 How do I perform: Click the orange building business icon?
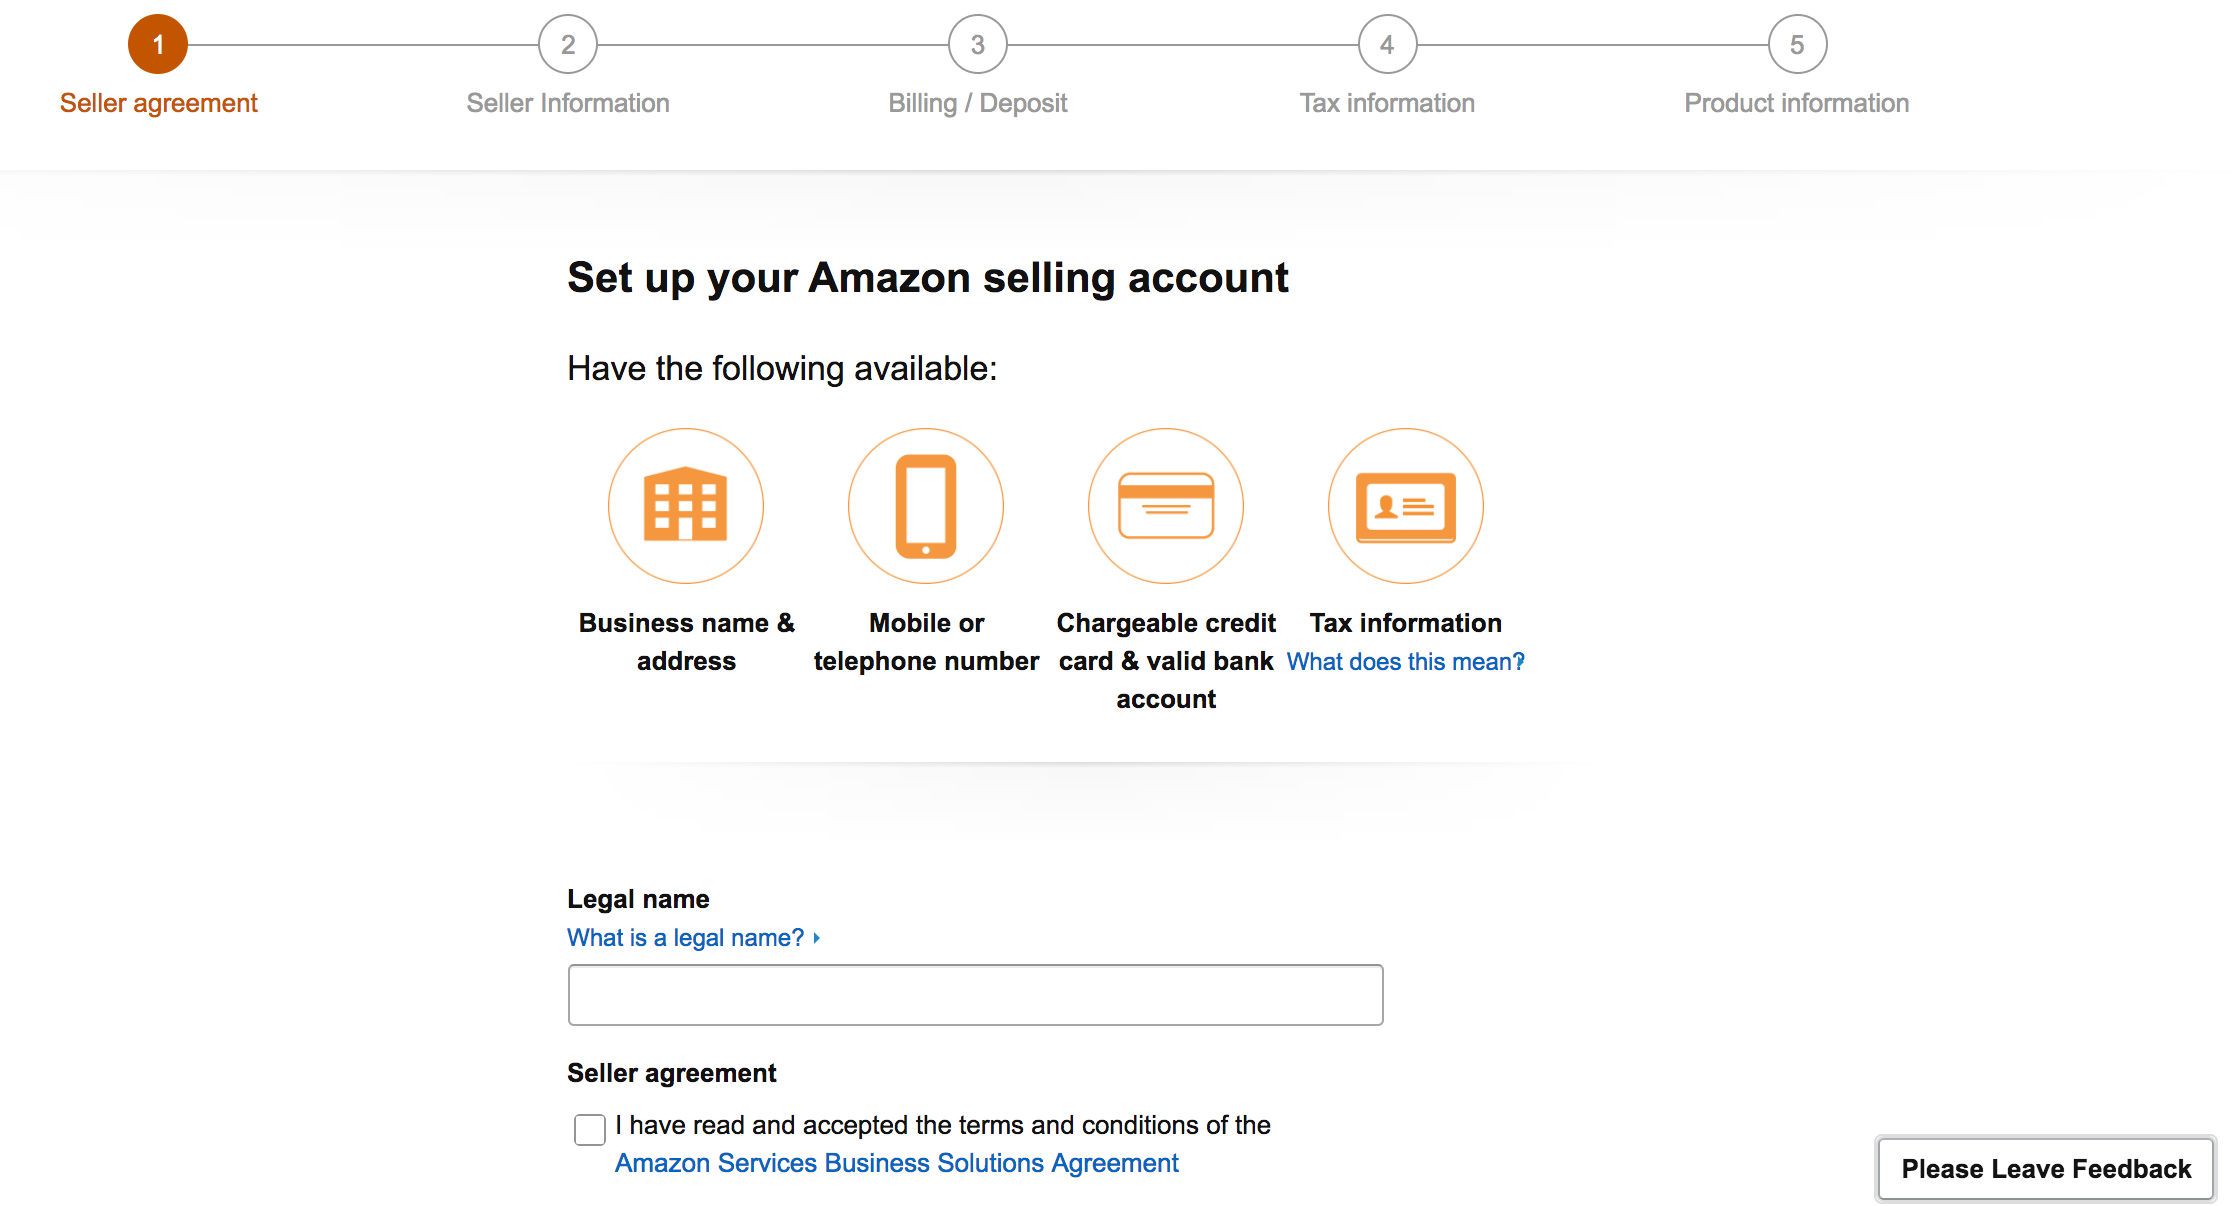(x=686, y=505)
